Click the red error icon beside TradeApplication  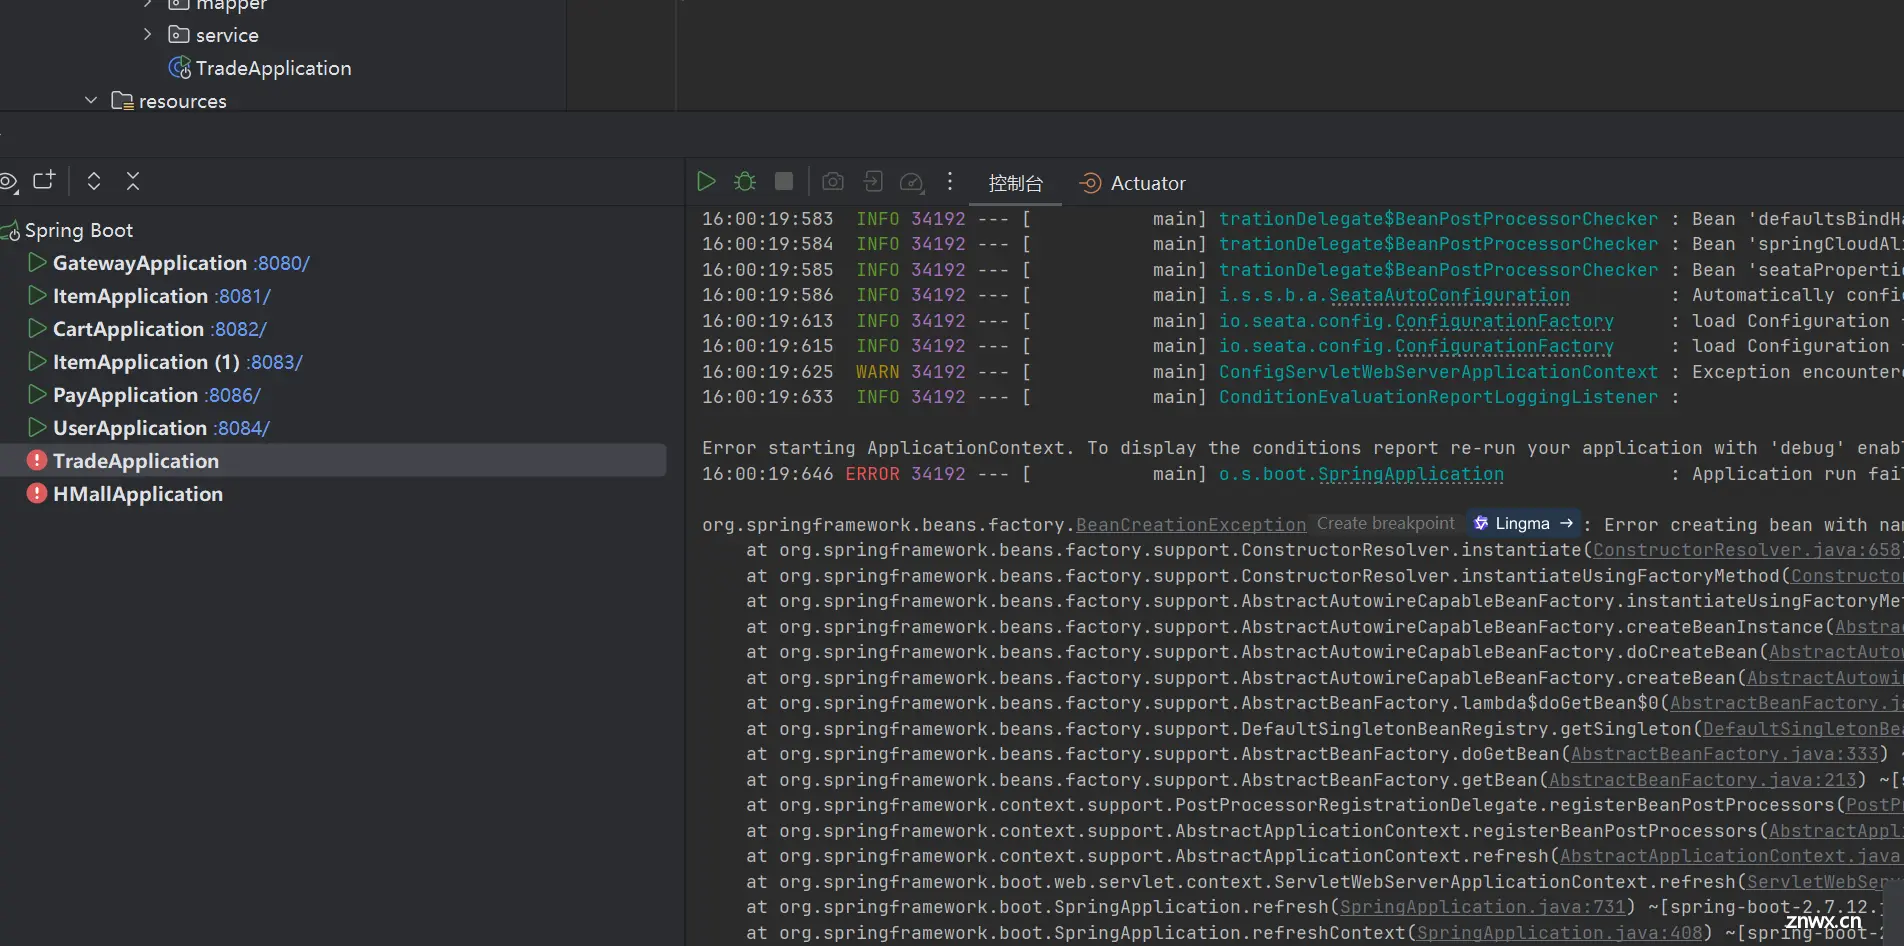[37, 460]
